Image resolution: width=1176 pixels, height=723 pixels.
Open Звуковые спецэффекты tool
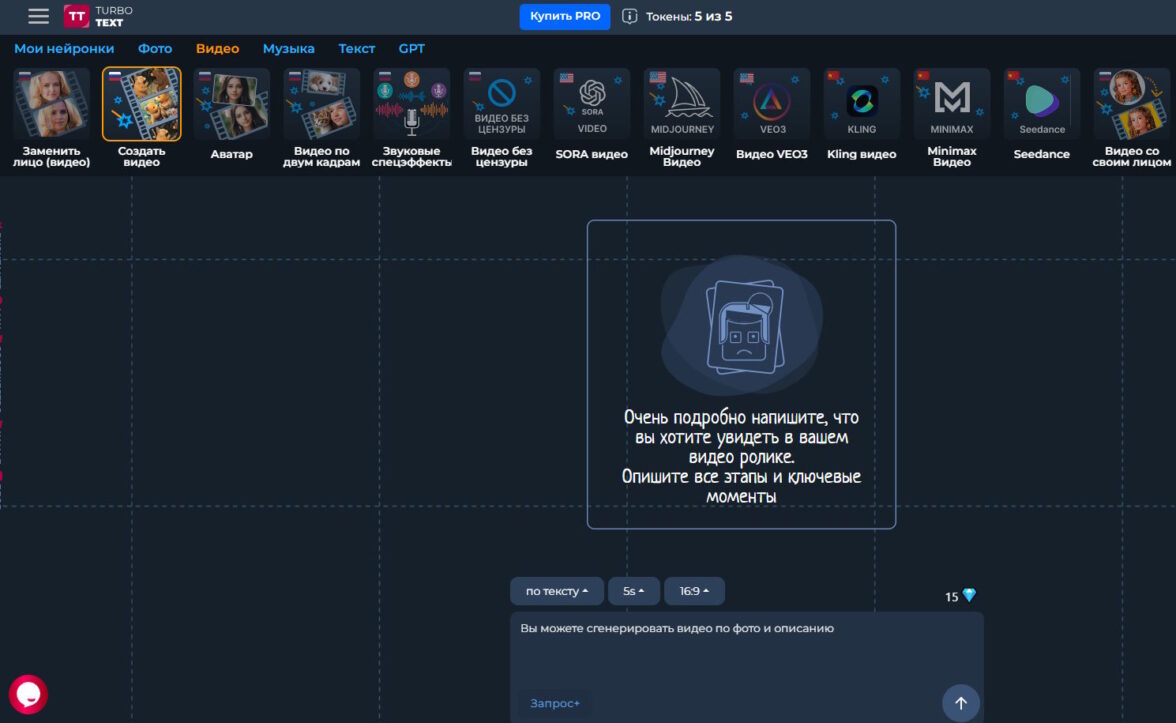(411, 115)
